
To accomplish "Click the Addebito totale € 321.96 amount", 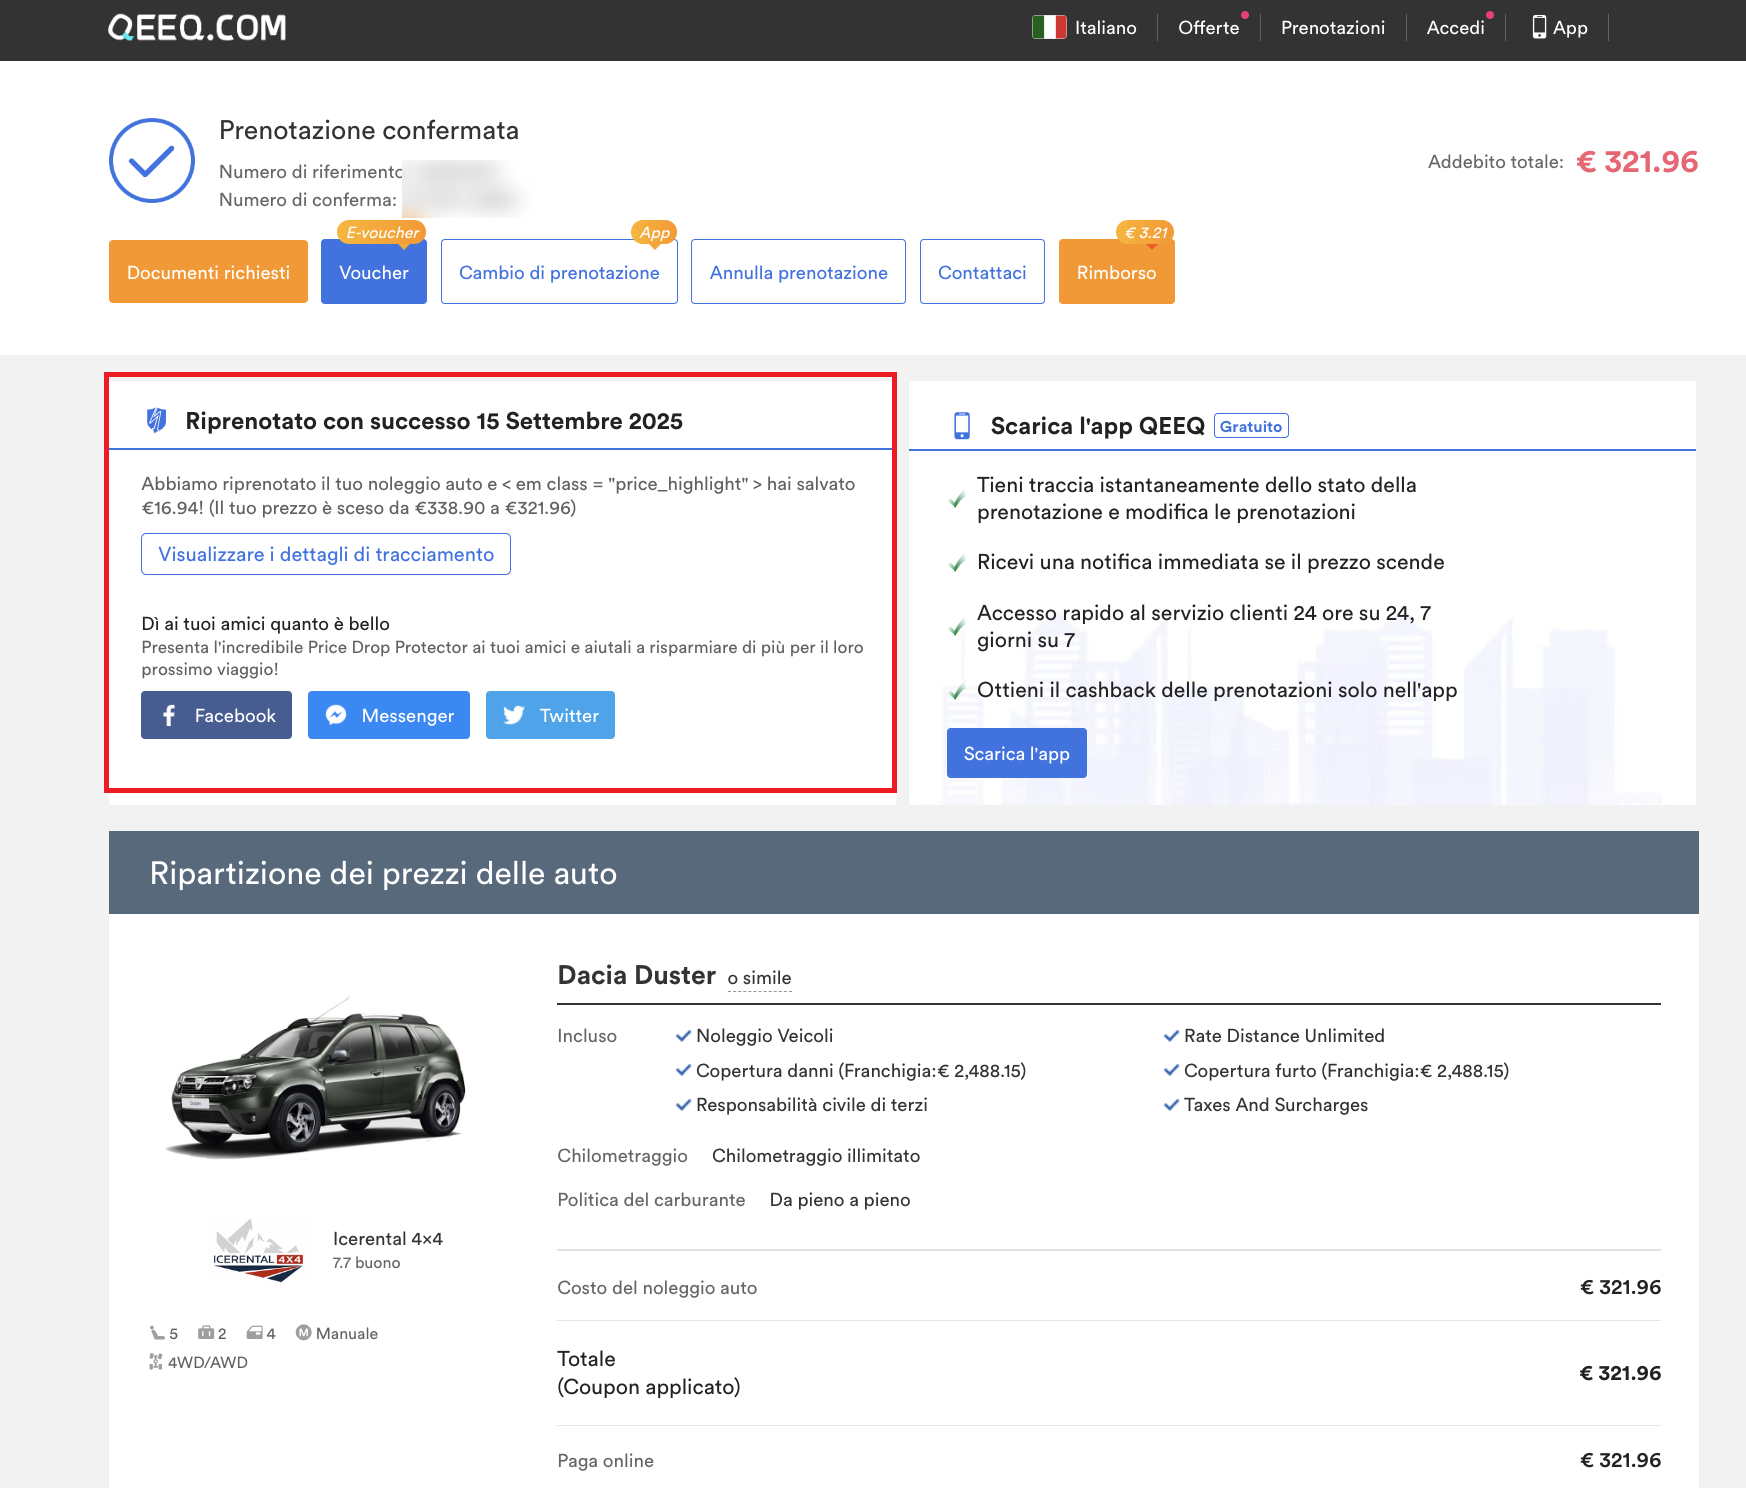I will pyautogui.click(x=1637, y=161).
